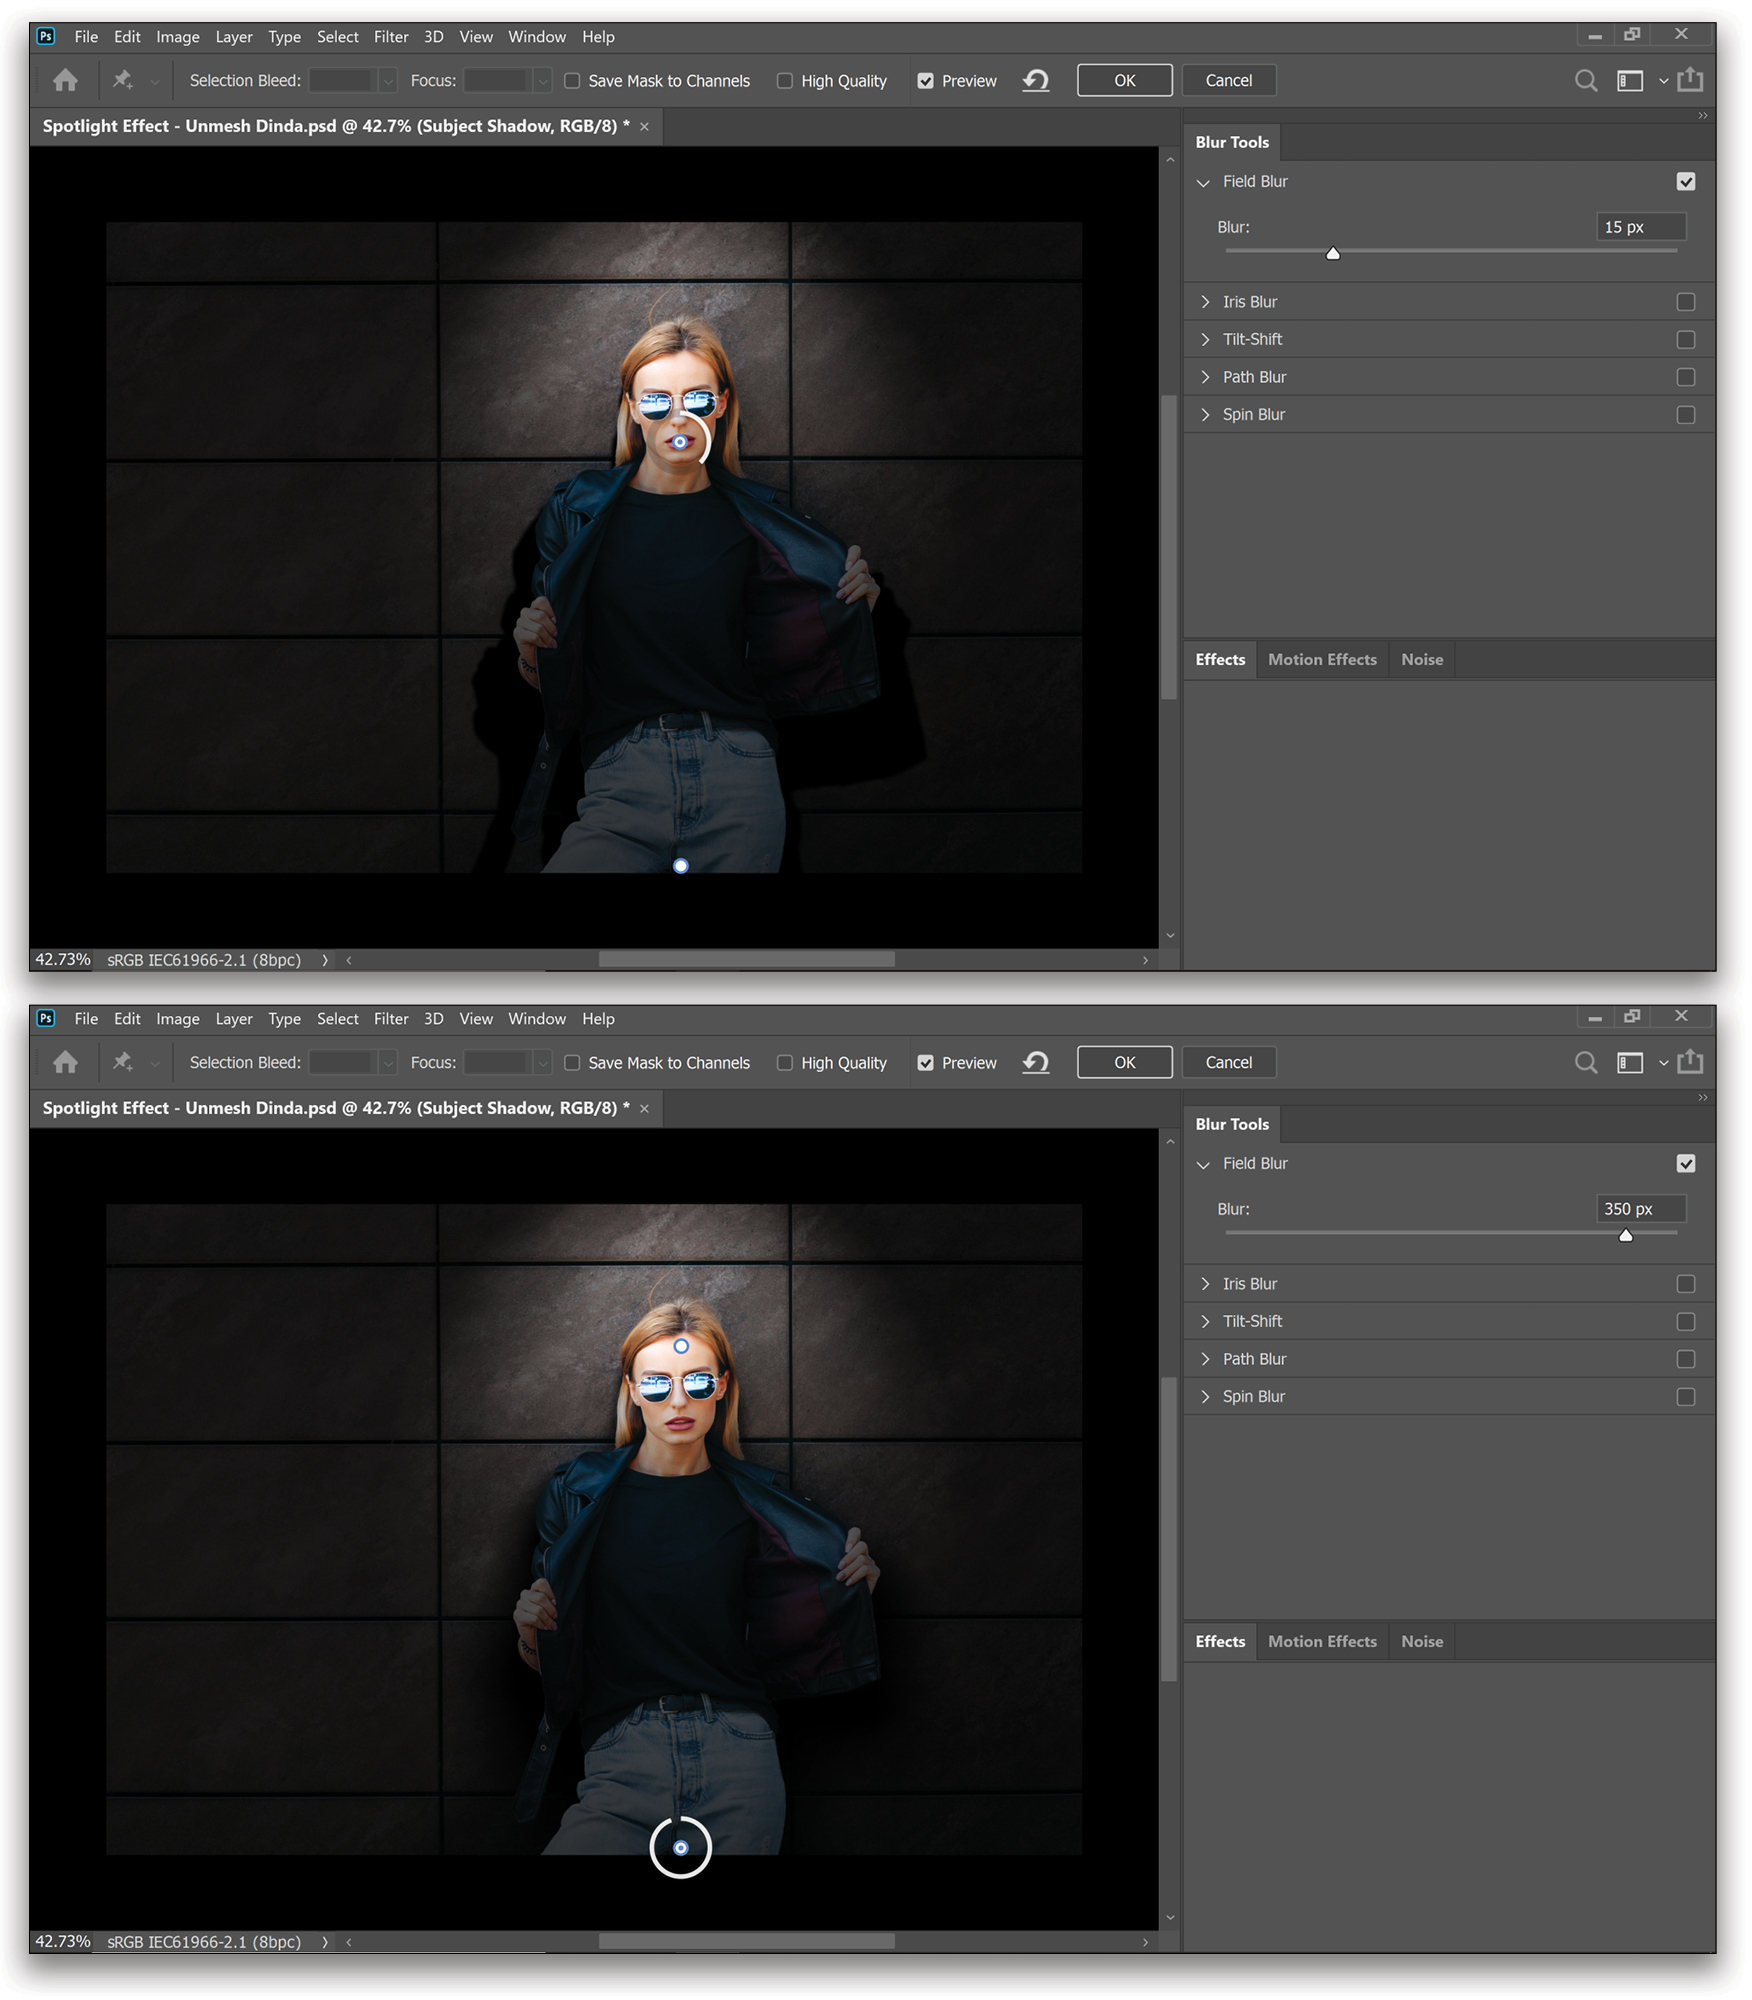Expand the Spin Blur section
This screenshot has width=1752, height=2000.
pyautogui.click(x=1207, y=414)
